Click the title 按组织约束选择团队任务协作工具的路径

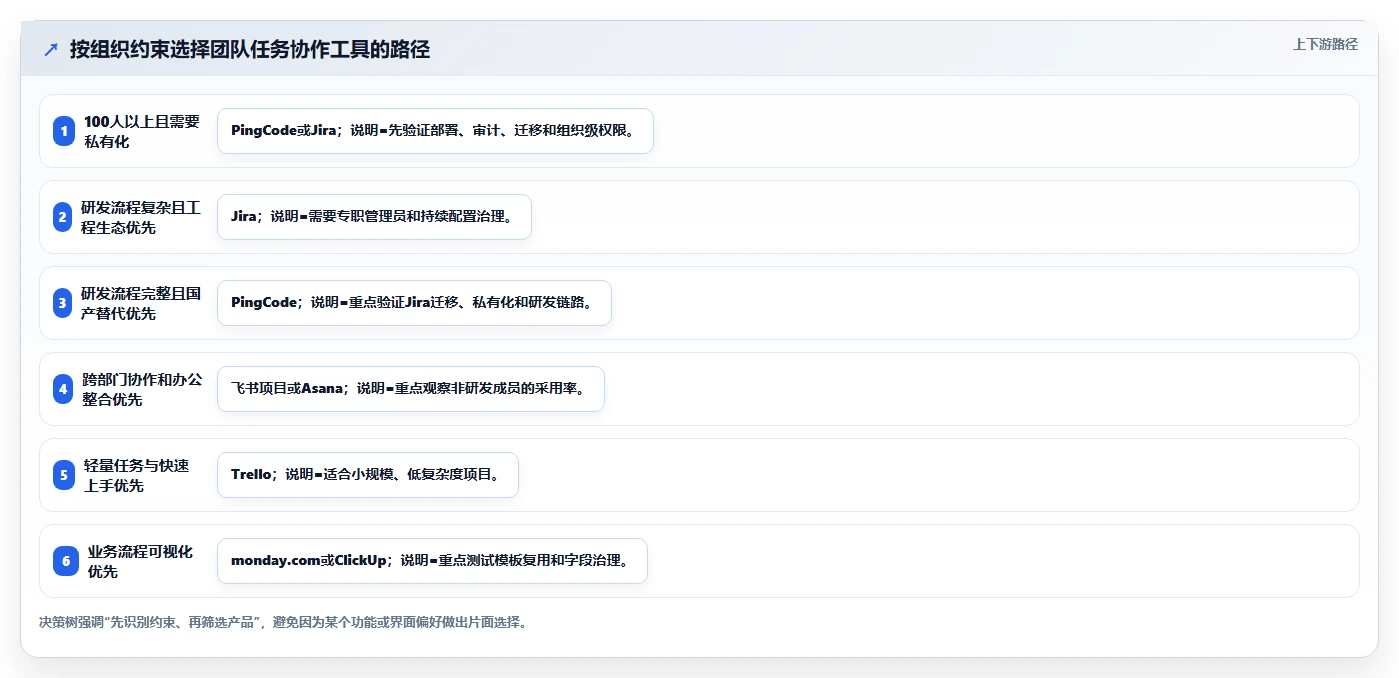tap(250, 49)
